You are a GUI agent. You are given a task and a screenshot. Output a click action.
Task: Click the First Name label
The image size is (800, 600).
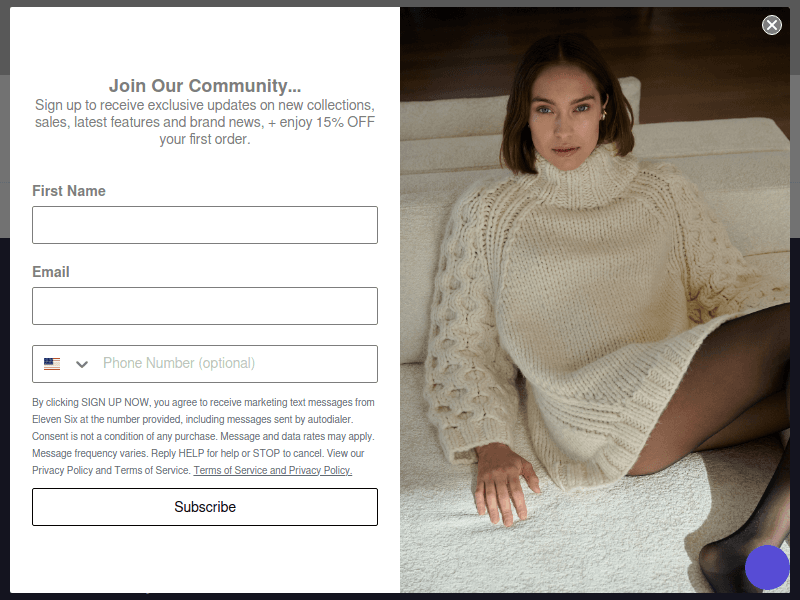coord(69,191)
